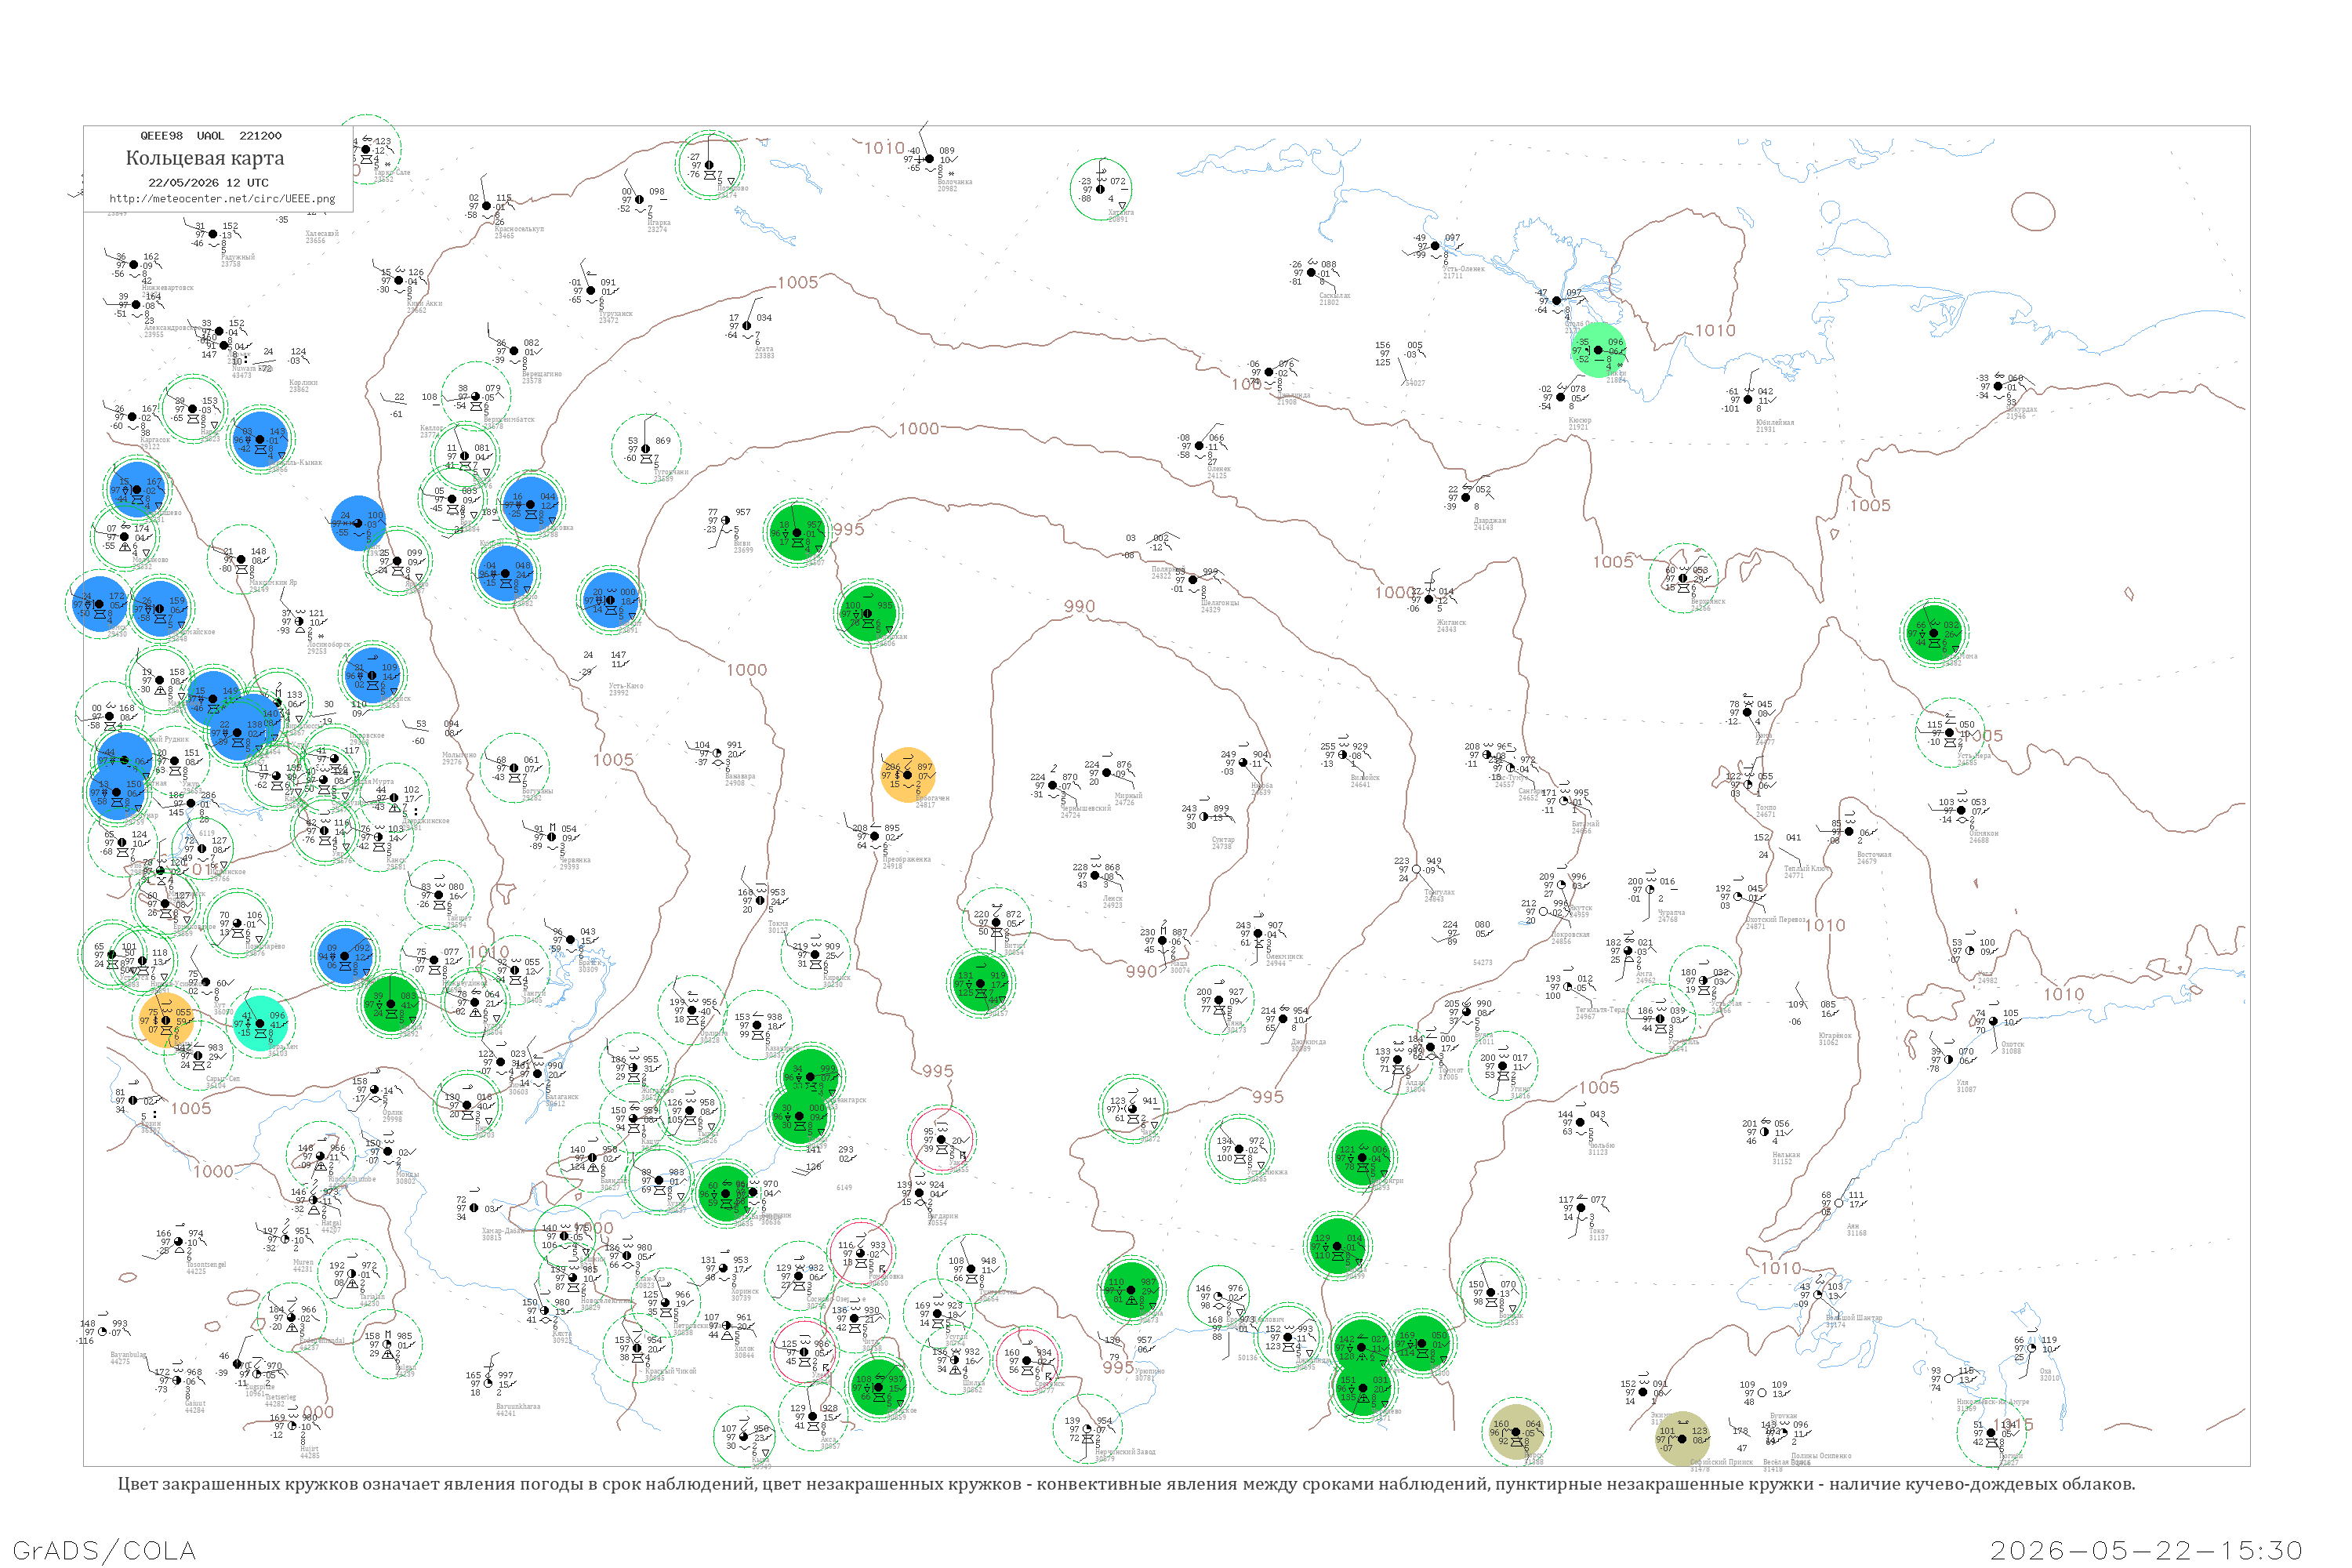Click the station name 'Кюсюр'

coord(1579,420)
